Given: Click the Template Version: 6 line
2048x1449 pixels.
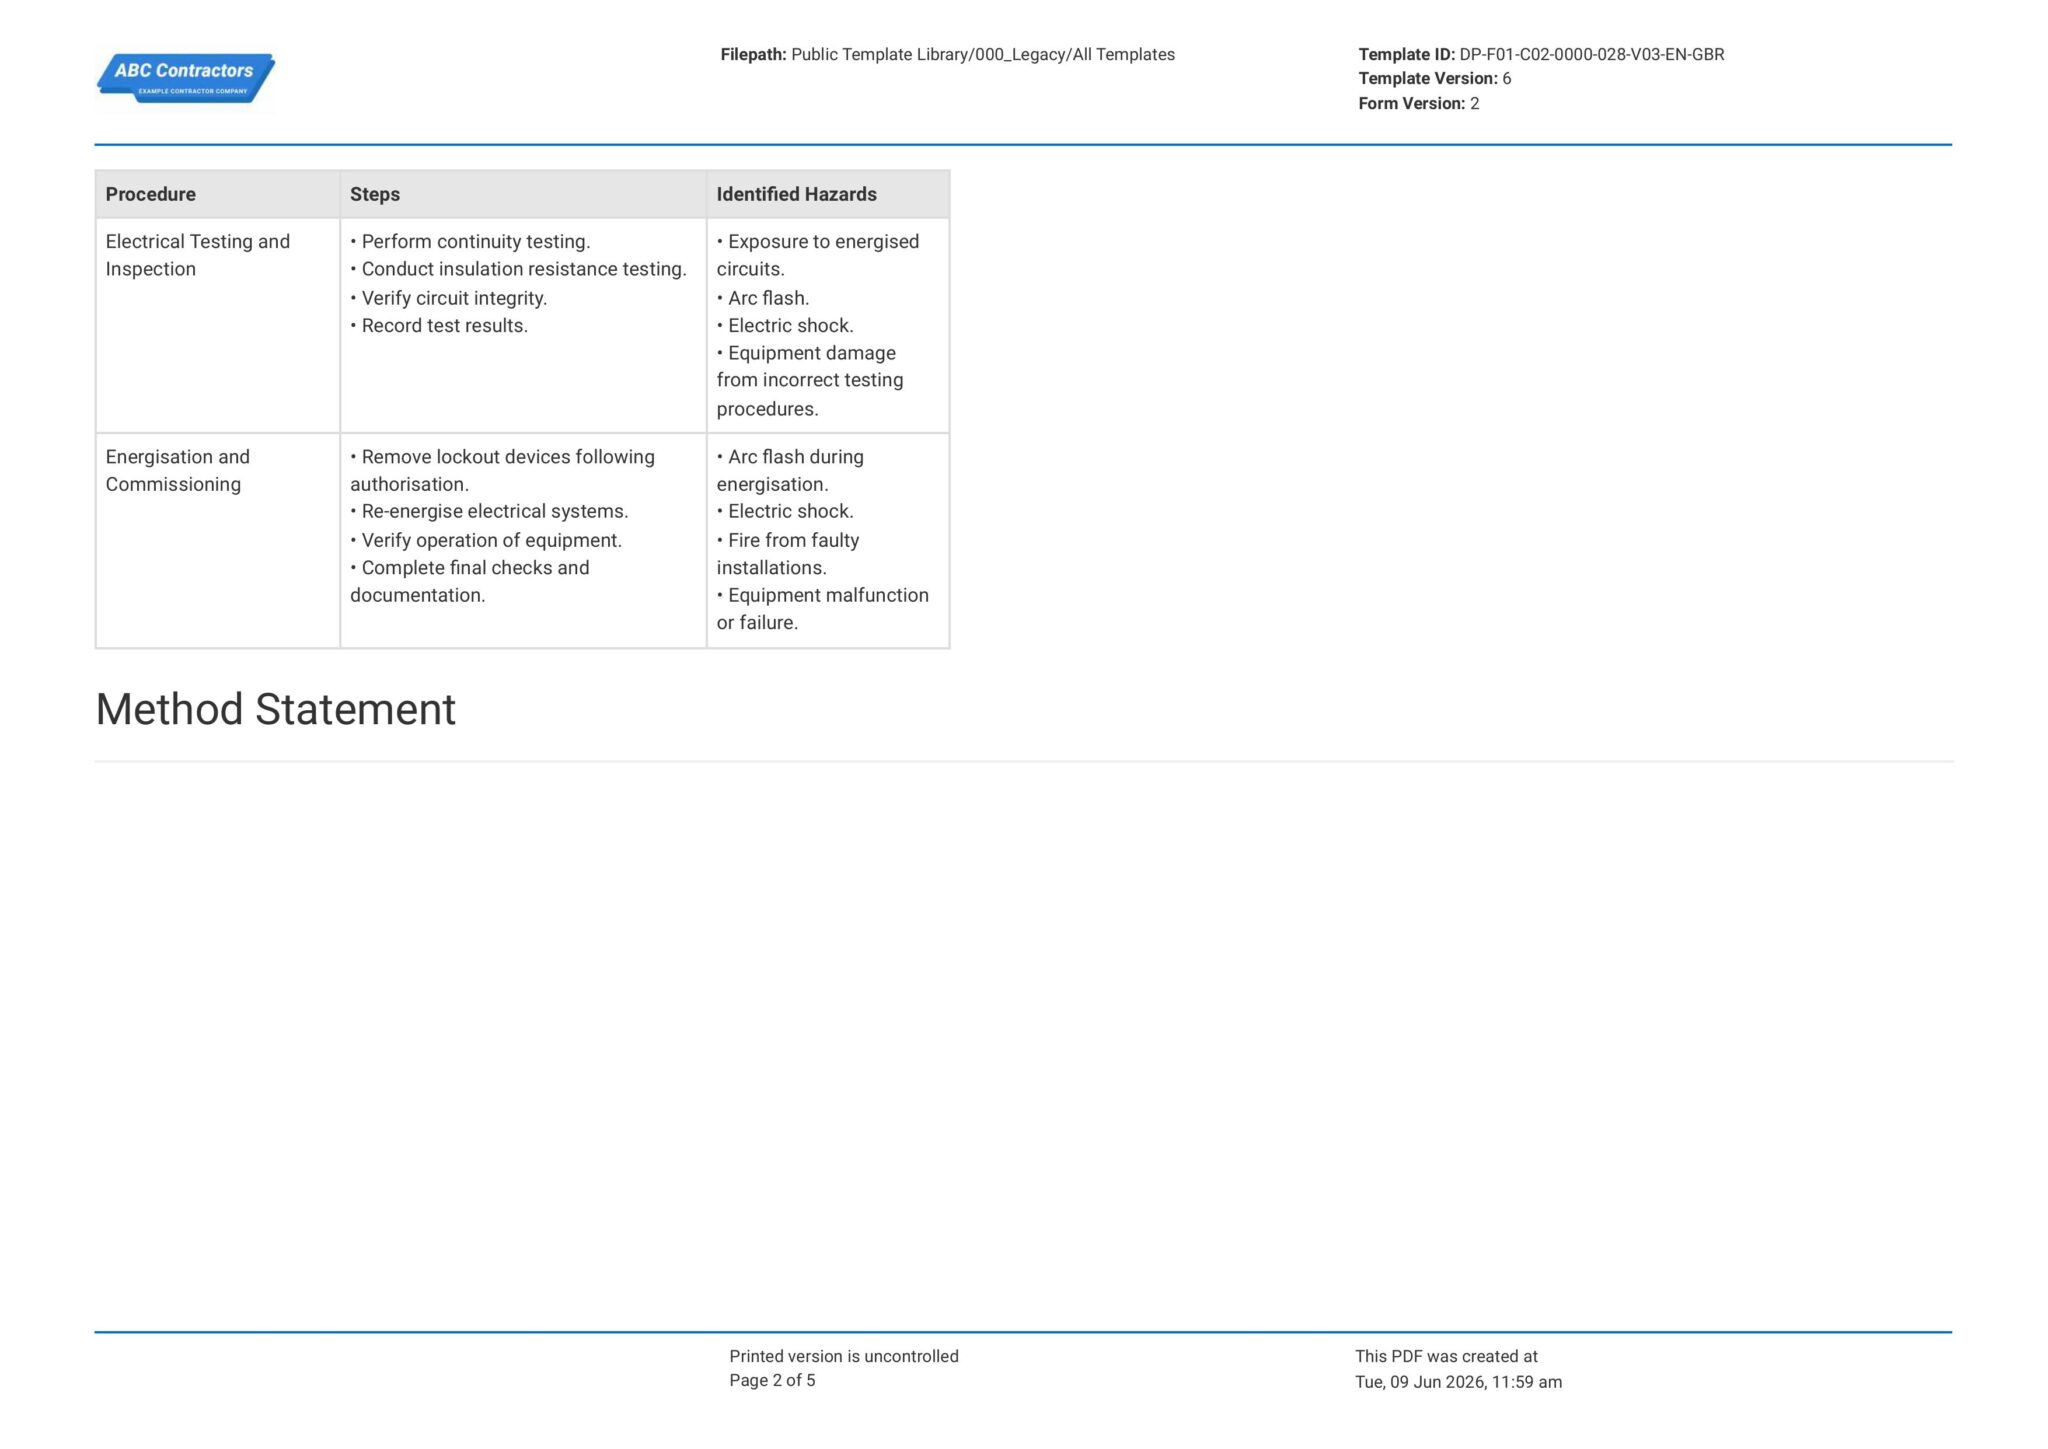Looking at the screenshot, I should (x=1434, y=79).
